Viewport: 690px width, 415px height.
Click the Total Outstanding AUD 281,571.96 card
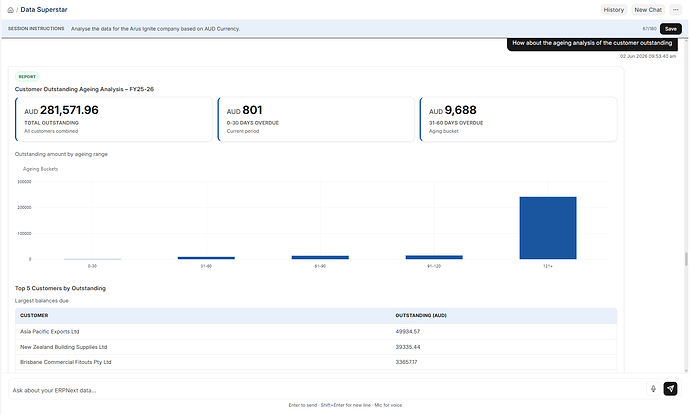point(114,119)
